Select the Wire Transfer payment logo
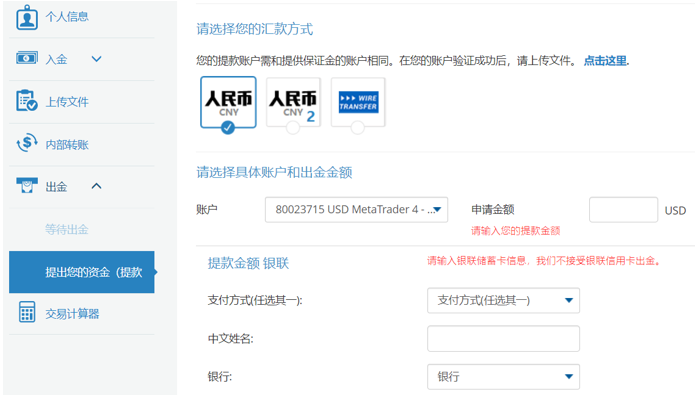The width and height of the screenshot is (695, 403). (x=357, y=100)
